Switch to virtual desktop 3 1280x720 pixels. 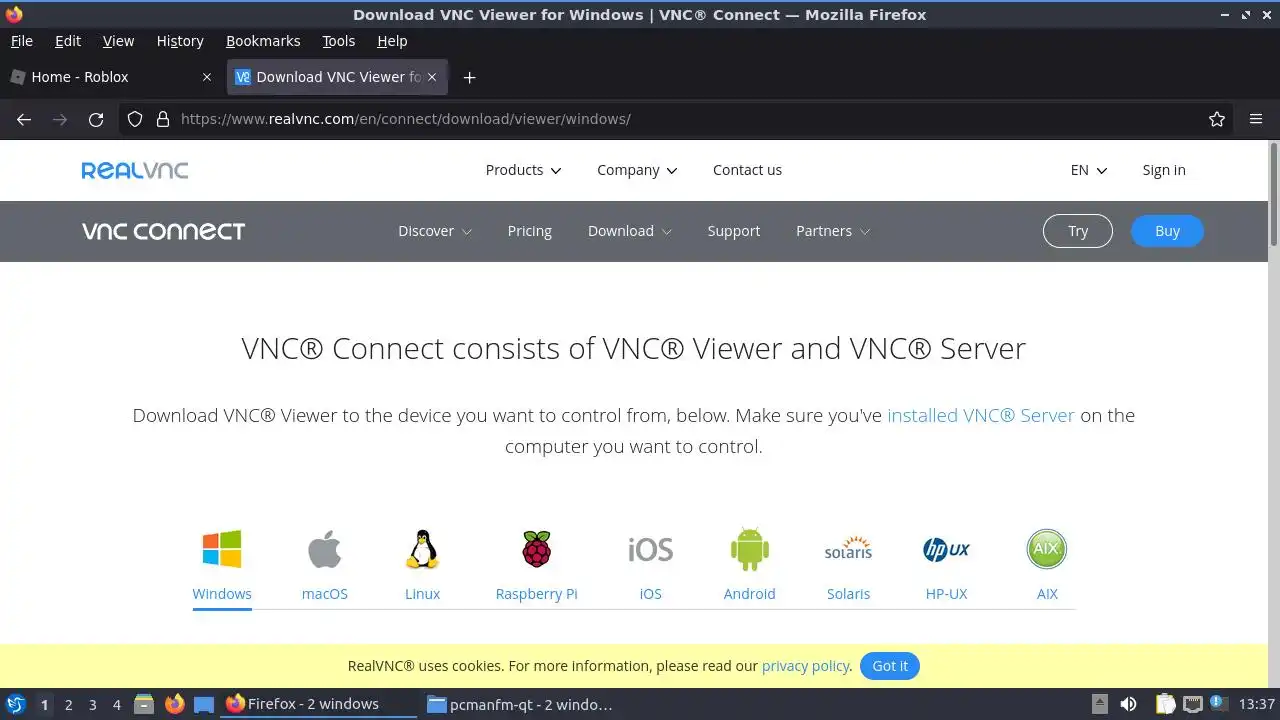pos(92,704)
